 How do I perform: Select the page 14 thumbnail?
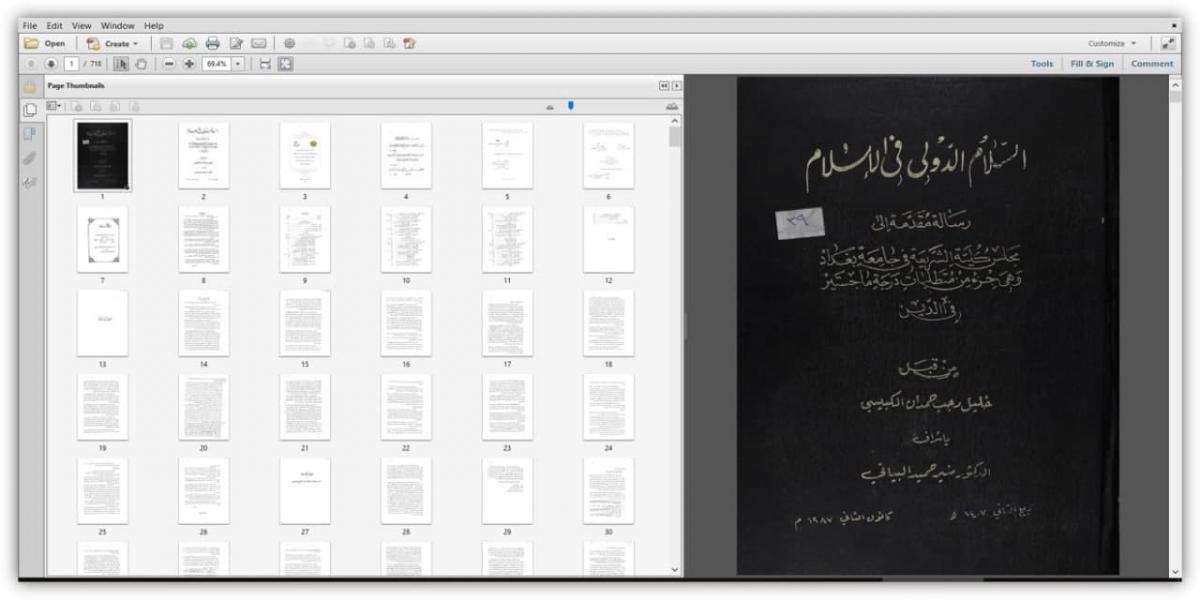203,323
